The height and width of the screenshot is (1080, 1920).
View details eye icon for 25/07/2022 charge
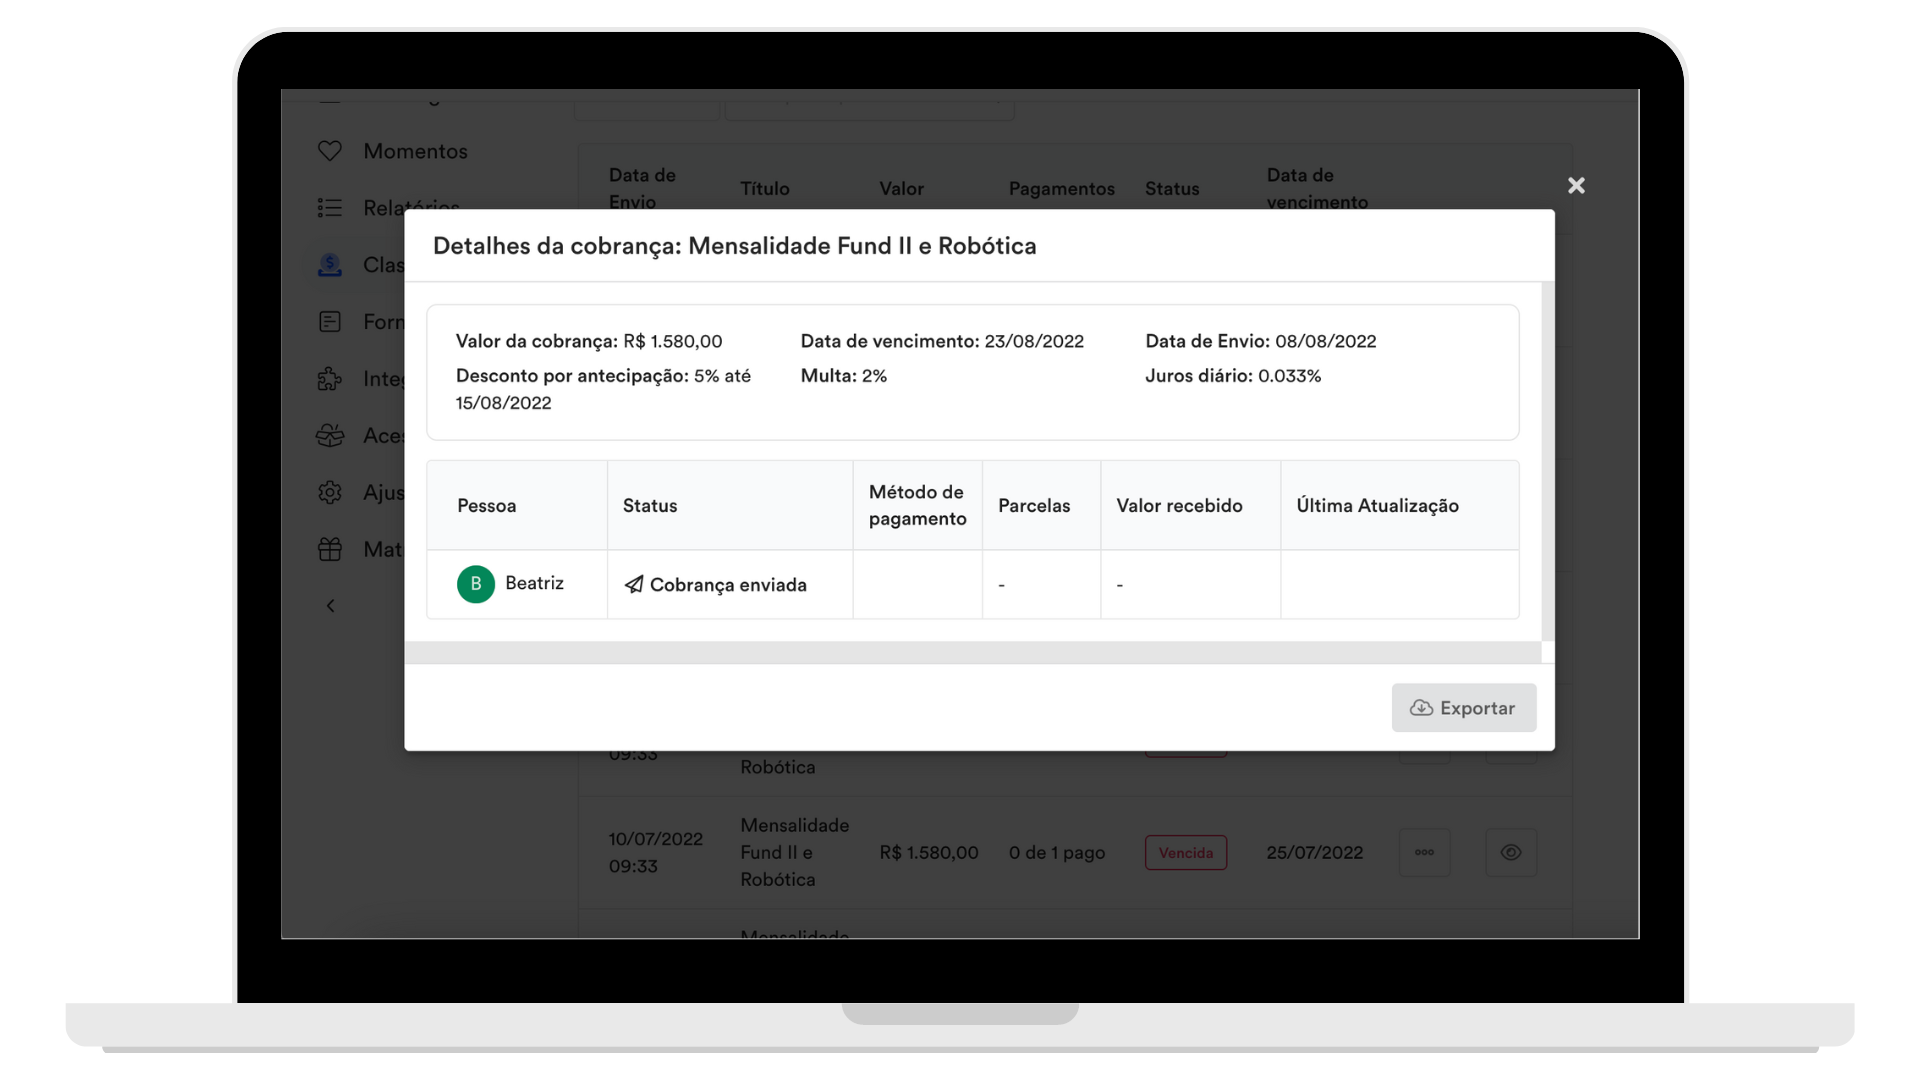coord(1511,853)
